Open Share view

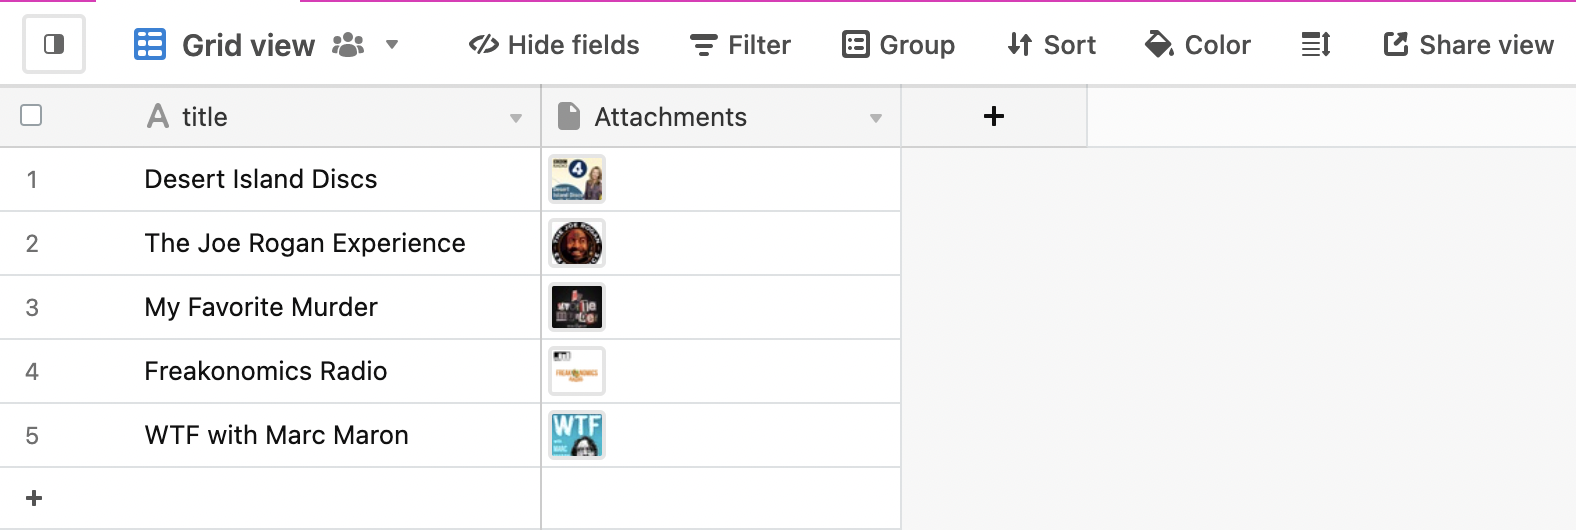(1468, 45)
